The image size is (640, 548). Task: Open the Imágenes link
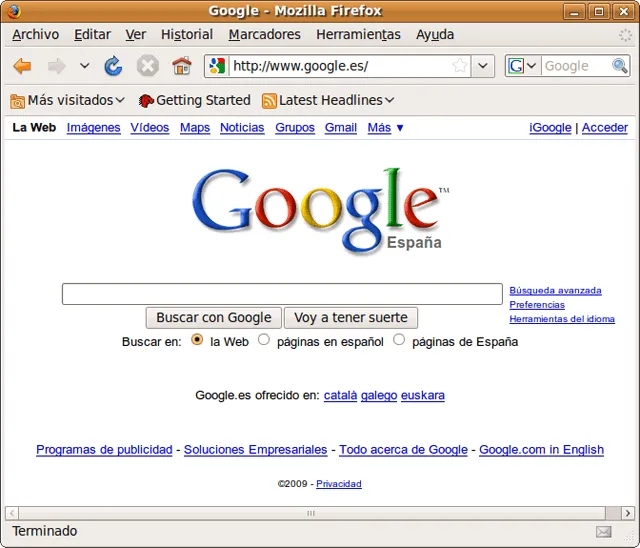coord(93,128)
